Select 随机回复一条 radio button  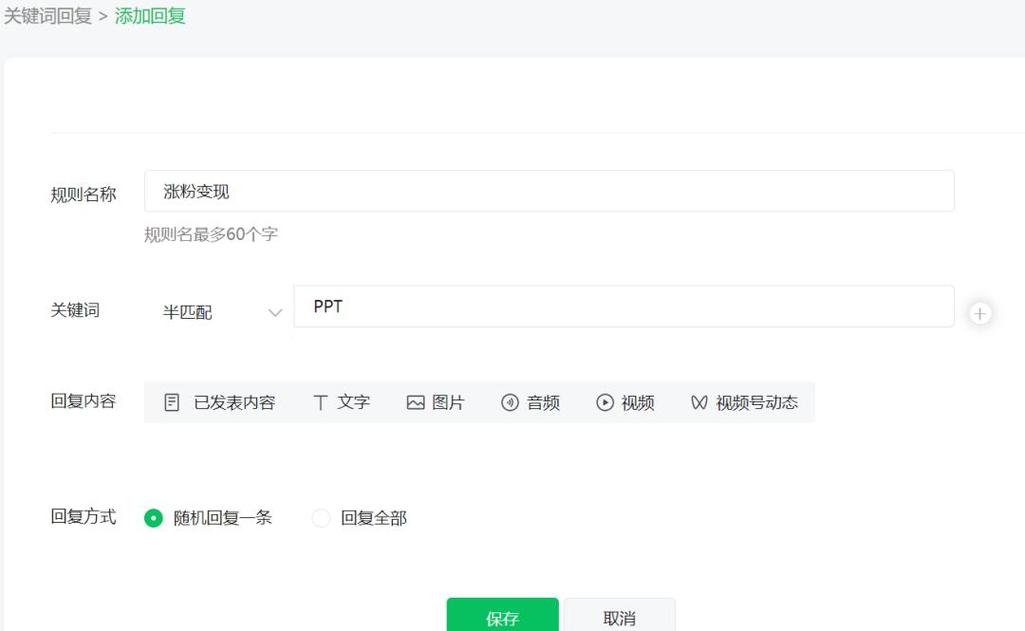[154, 518]
